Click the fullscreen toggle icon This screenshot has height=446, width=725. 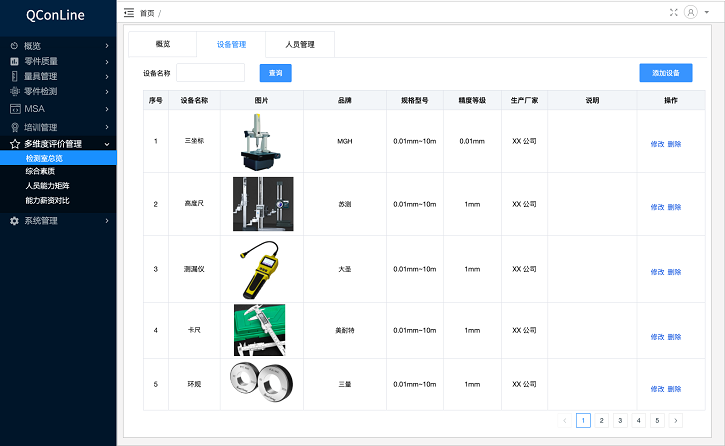673,13
